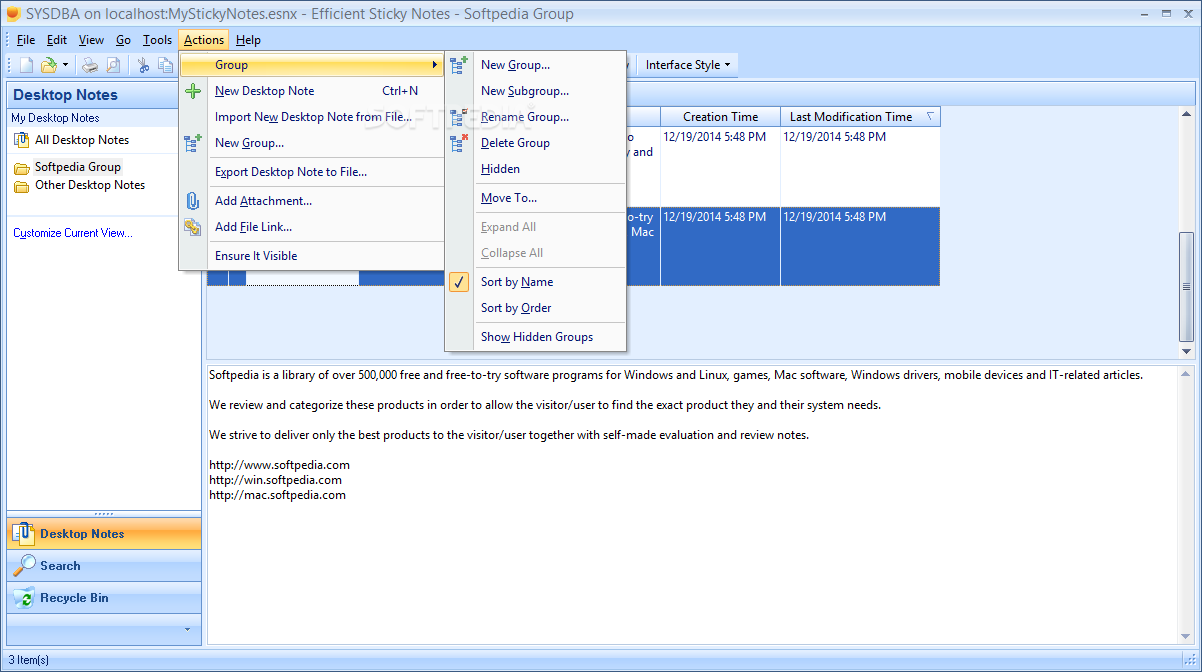The image size is (1202, 672).
Task: Choose Export Desktop Note to File
Action: pos(312,172)
